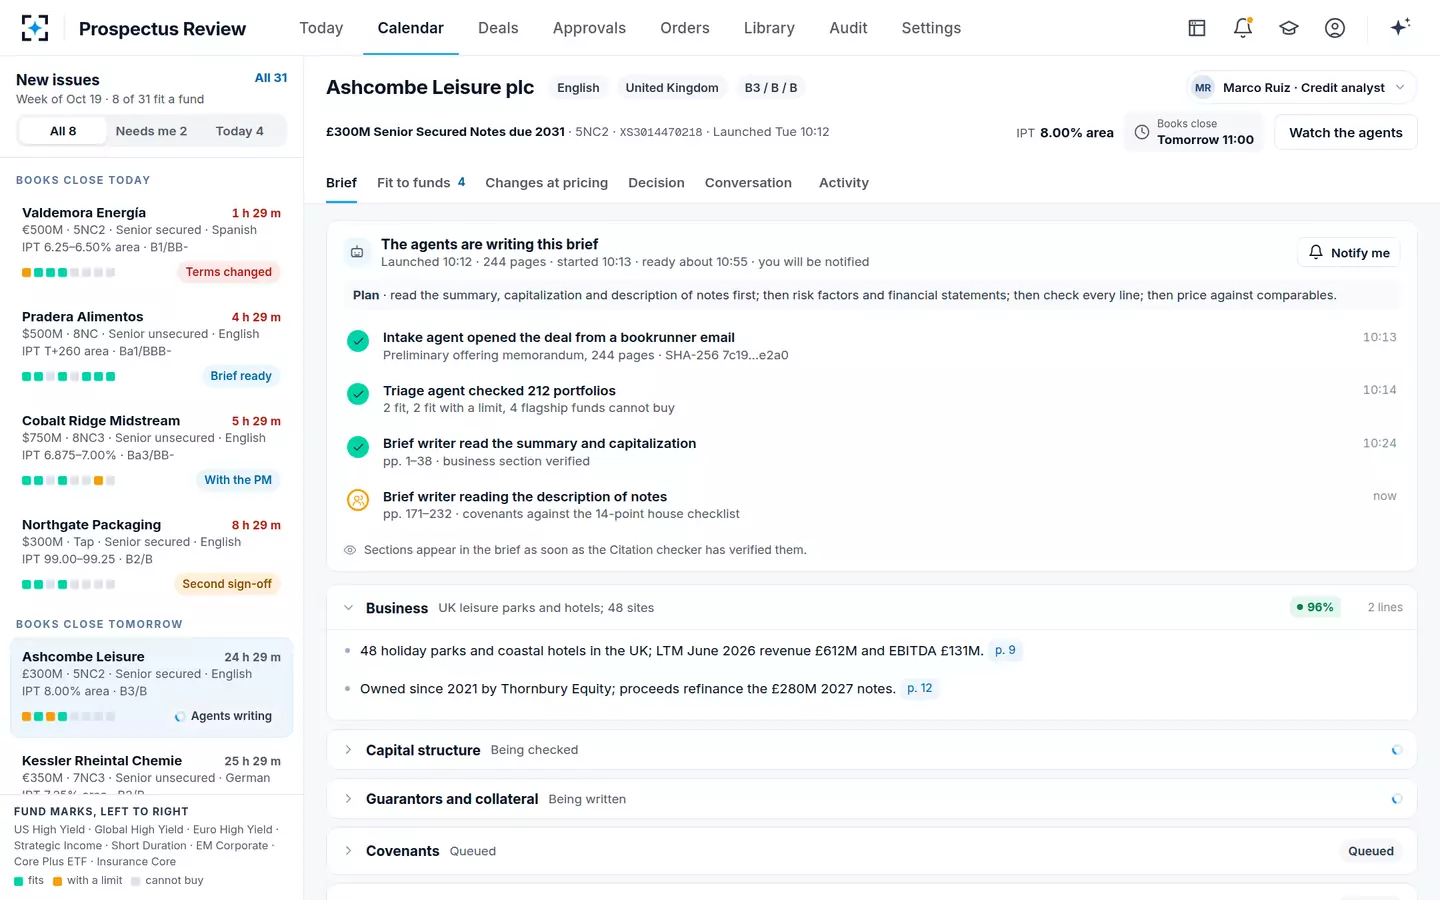Click the eye icon beside Sections appear note
This screenshot has width=1440, height=900.
[x=350, y=550]
